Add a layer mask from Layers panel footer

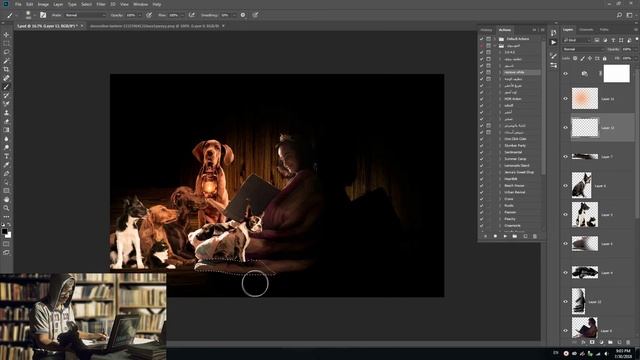(x=592, y=342)
